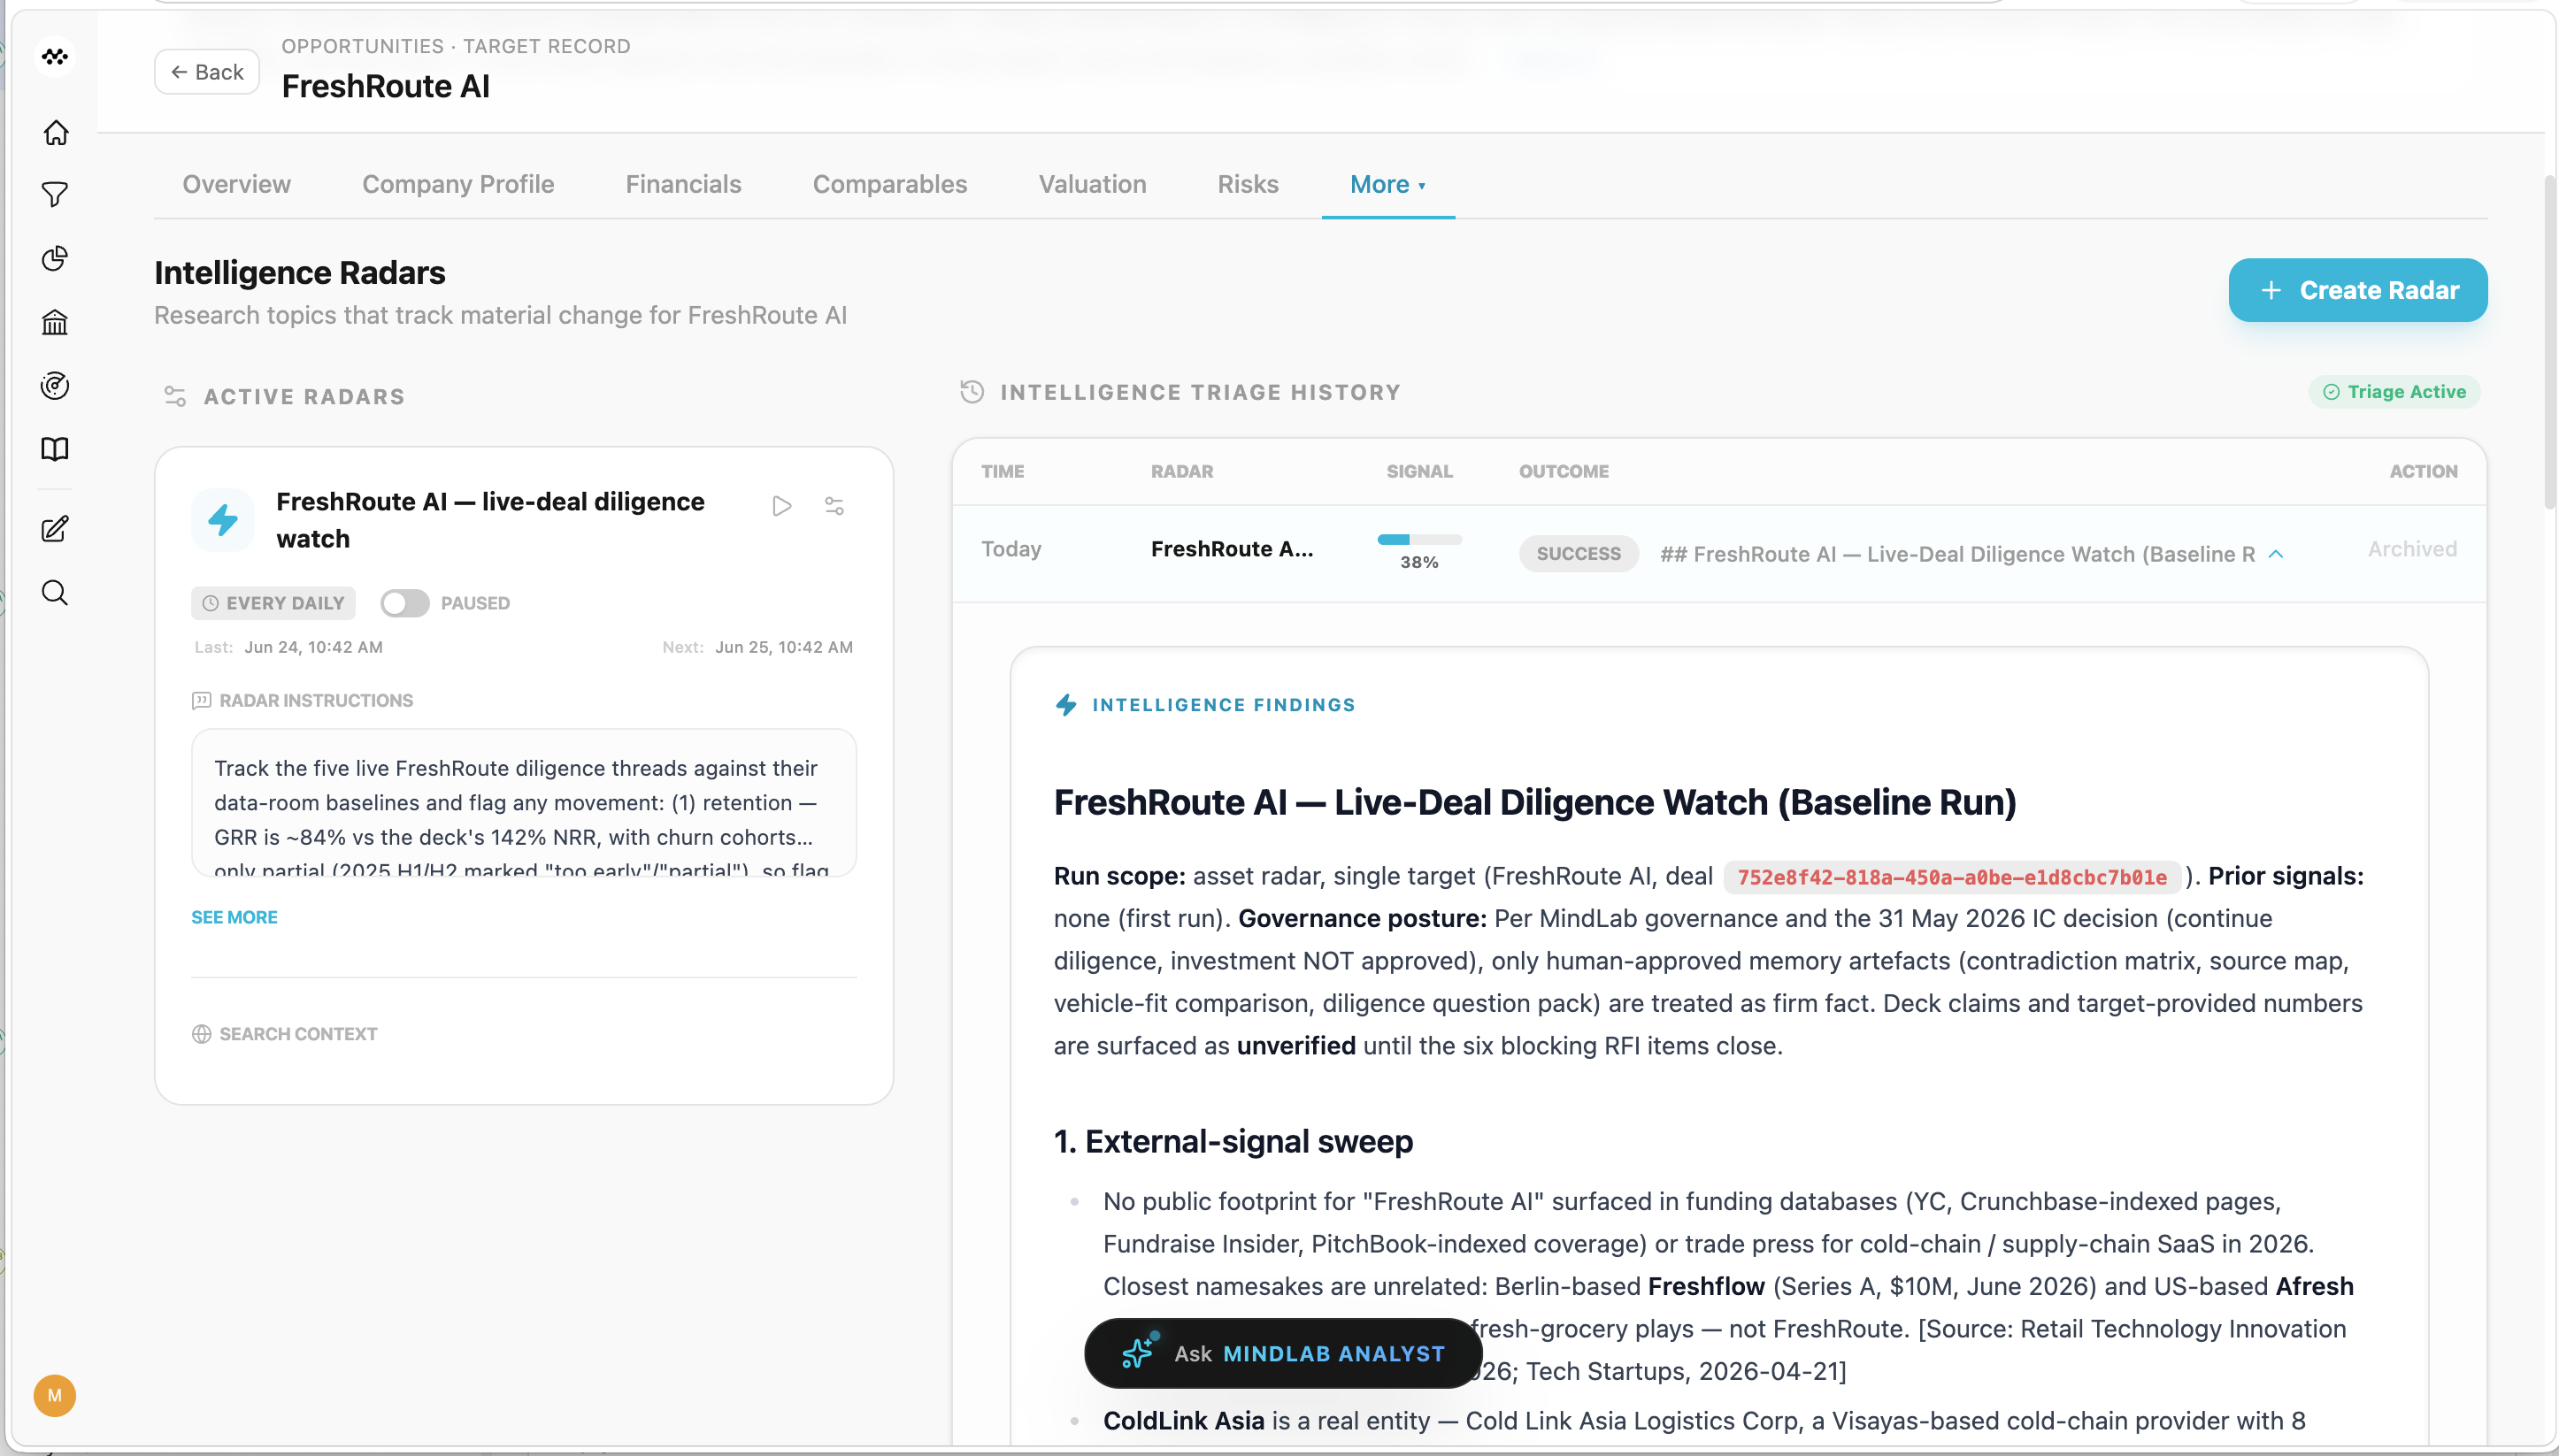Open the radar target sidebar icon

55,385
